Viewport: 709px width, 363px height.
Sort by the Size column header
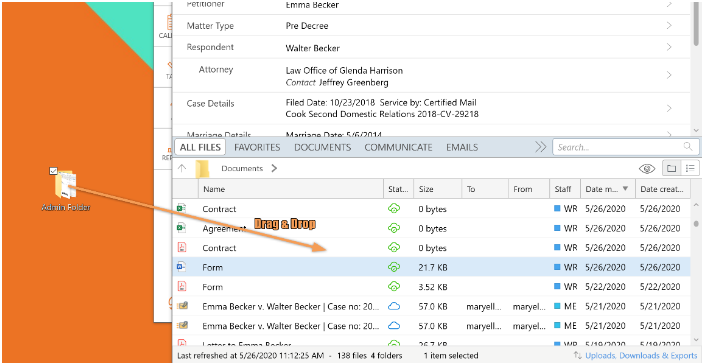point(438,189)
